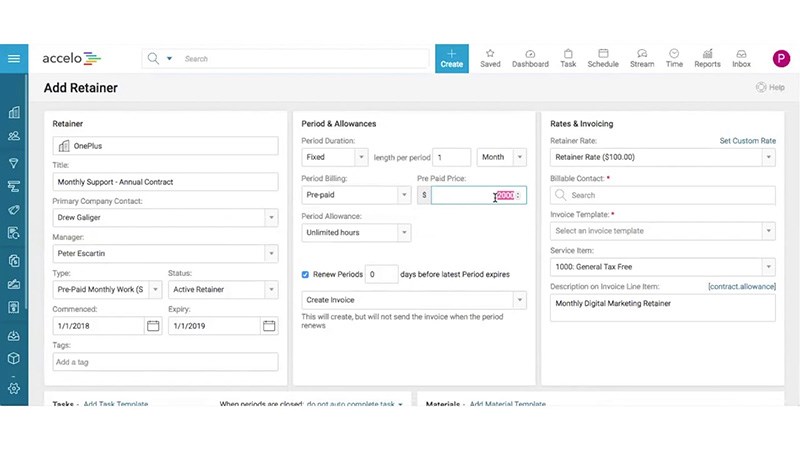
Task: Open the hamburger navigation menu
Action: [x=14, y=59]
